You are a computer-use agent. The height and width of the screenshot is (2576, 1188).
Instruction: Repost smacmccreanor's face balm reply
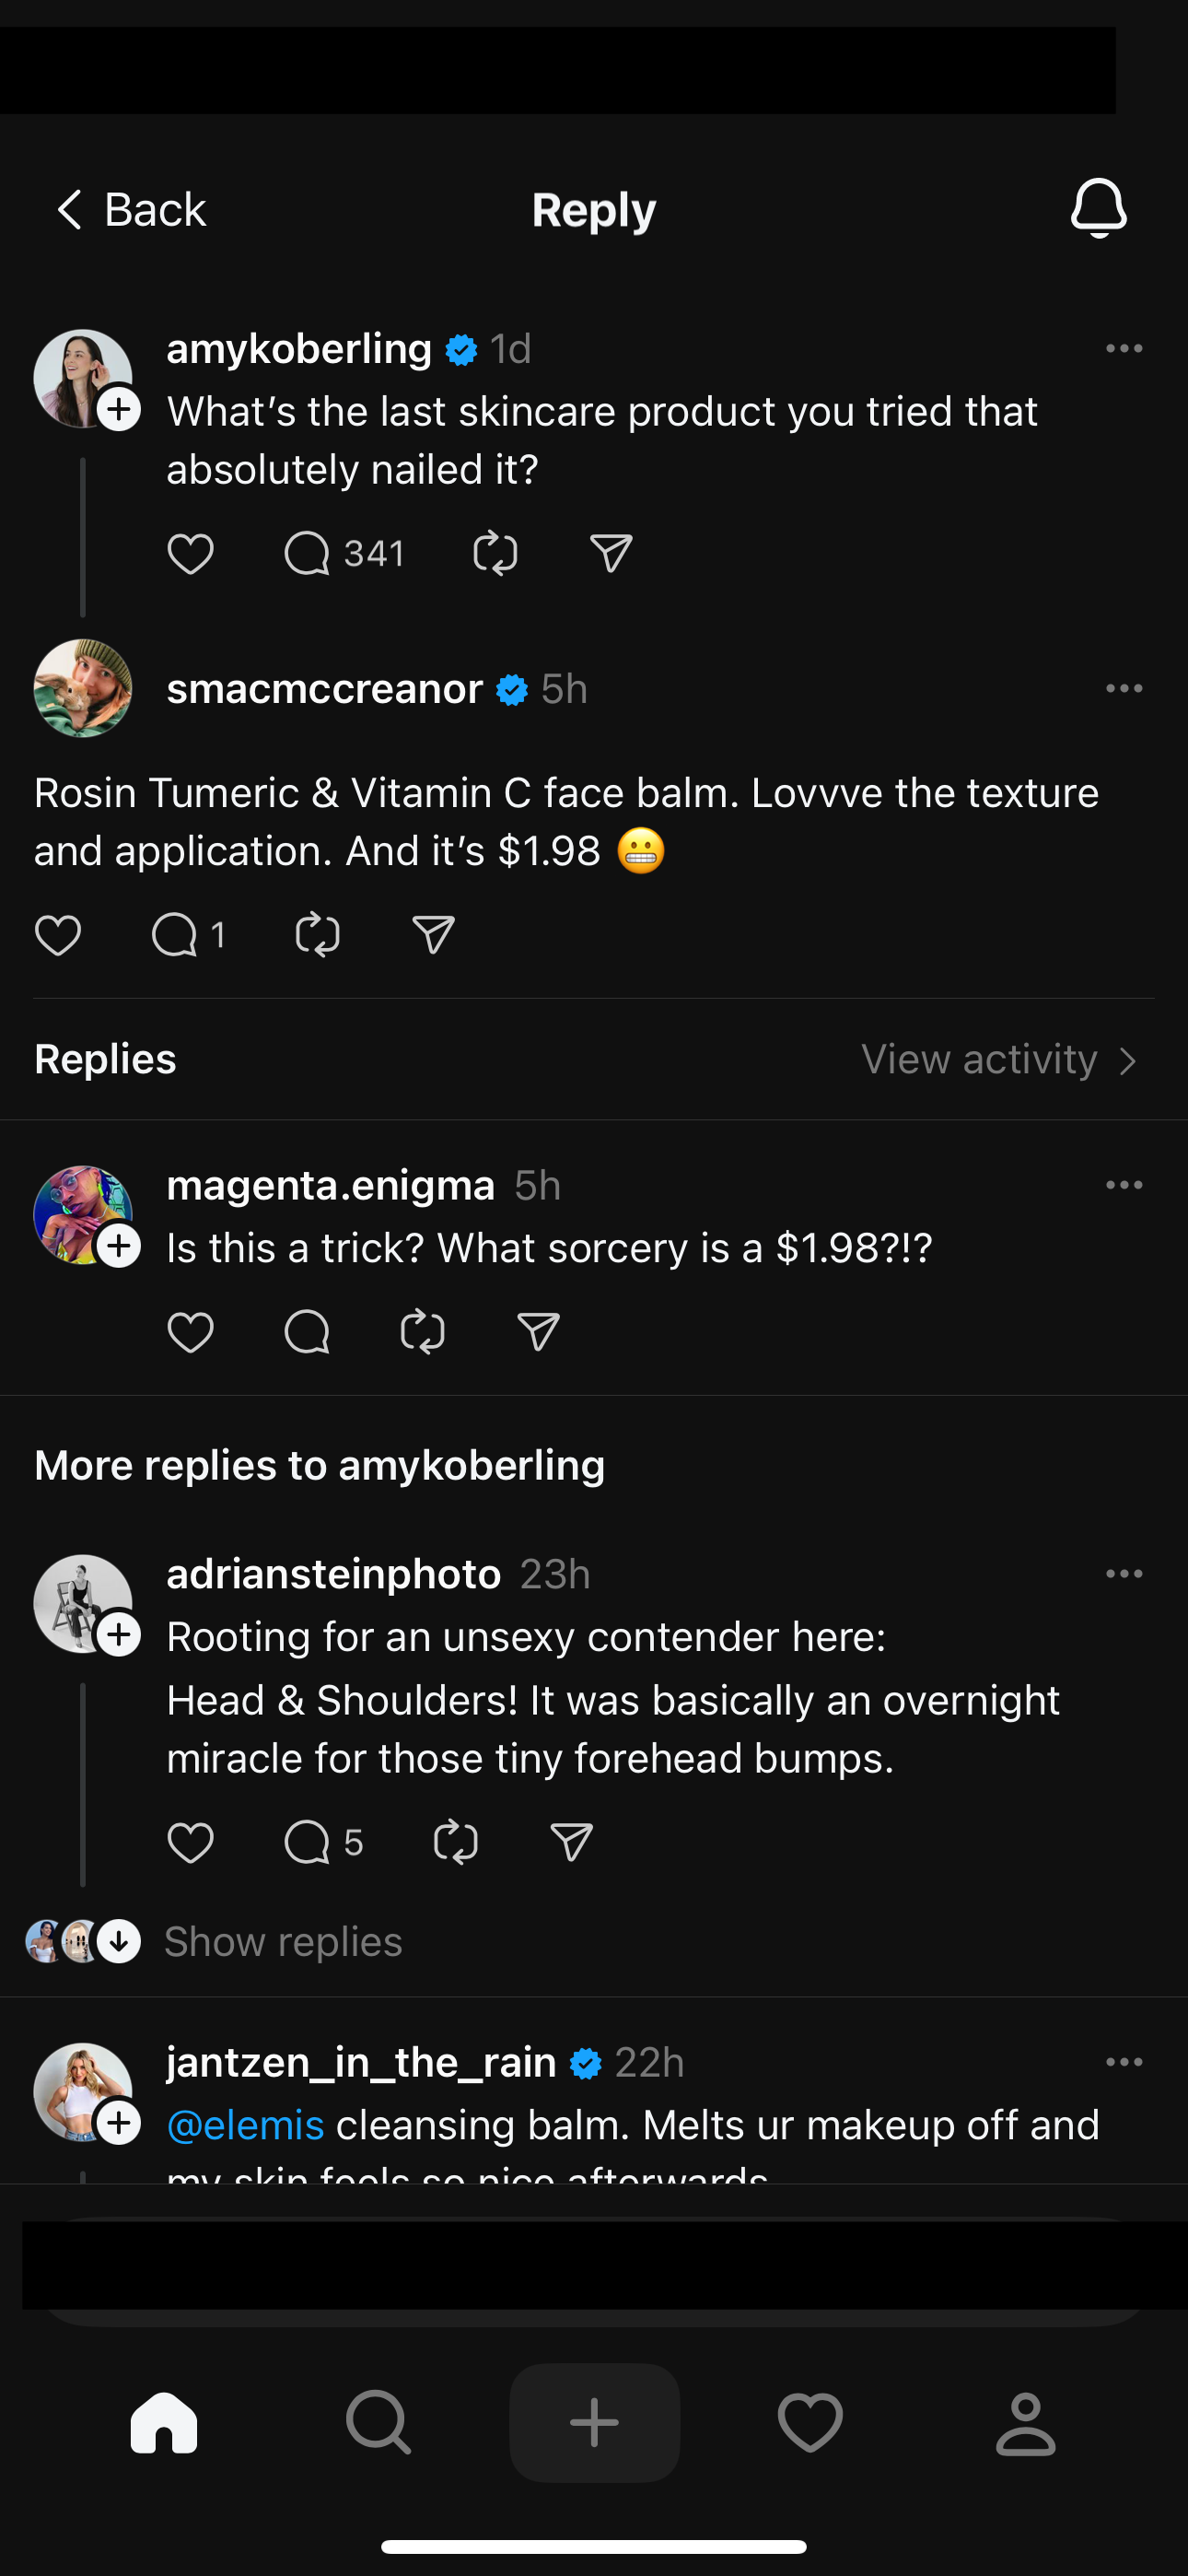pyautogui.click(x=318, y=934)
